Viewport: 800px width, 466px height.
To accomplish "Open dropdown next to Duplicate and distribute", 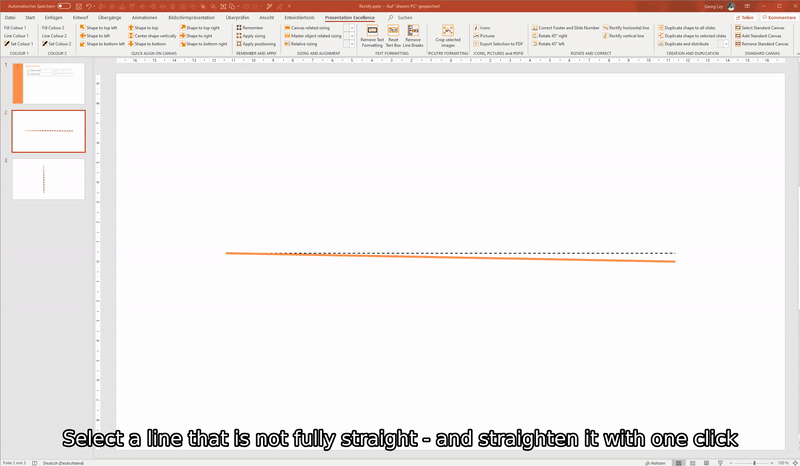I will (726, 44).
